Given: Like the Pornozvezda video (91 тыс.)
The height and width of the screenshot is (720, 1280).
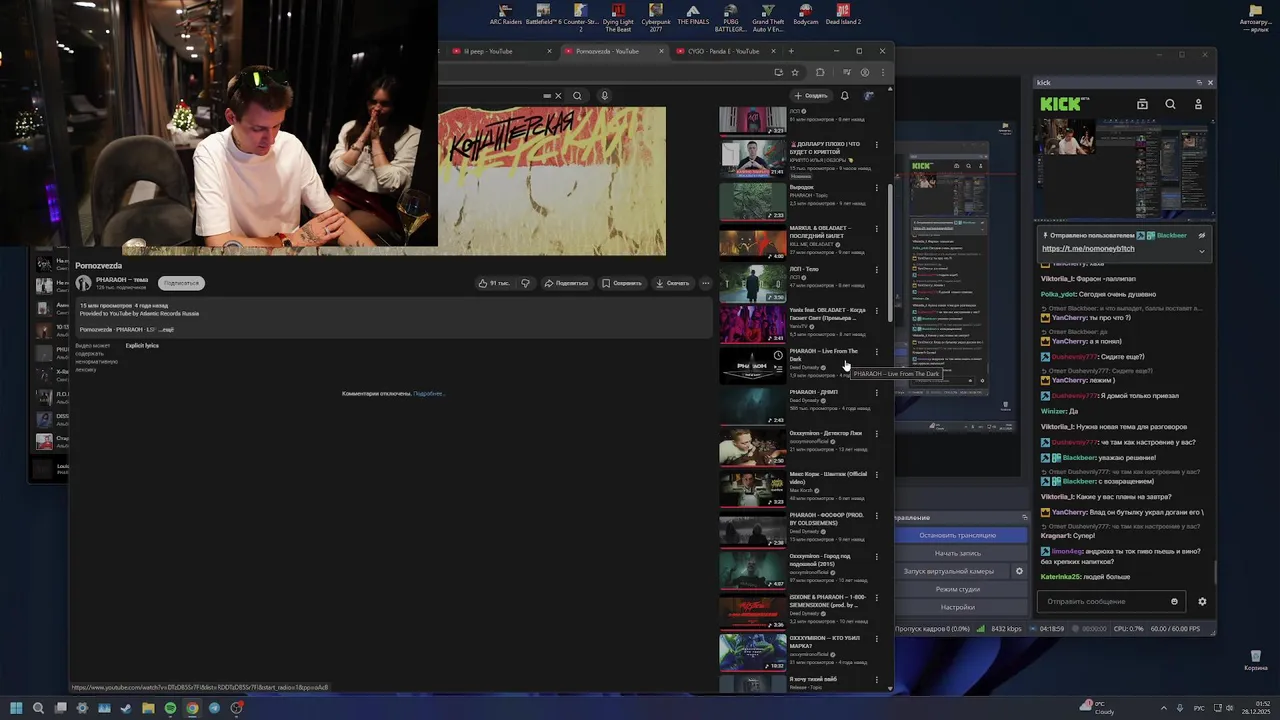Looking at the screenshot, I should coord(494,283).
